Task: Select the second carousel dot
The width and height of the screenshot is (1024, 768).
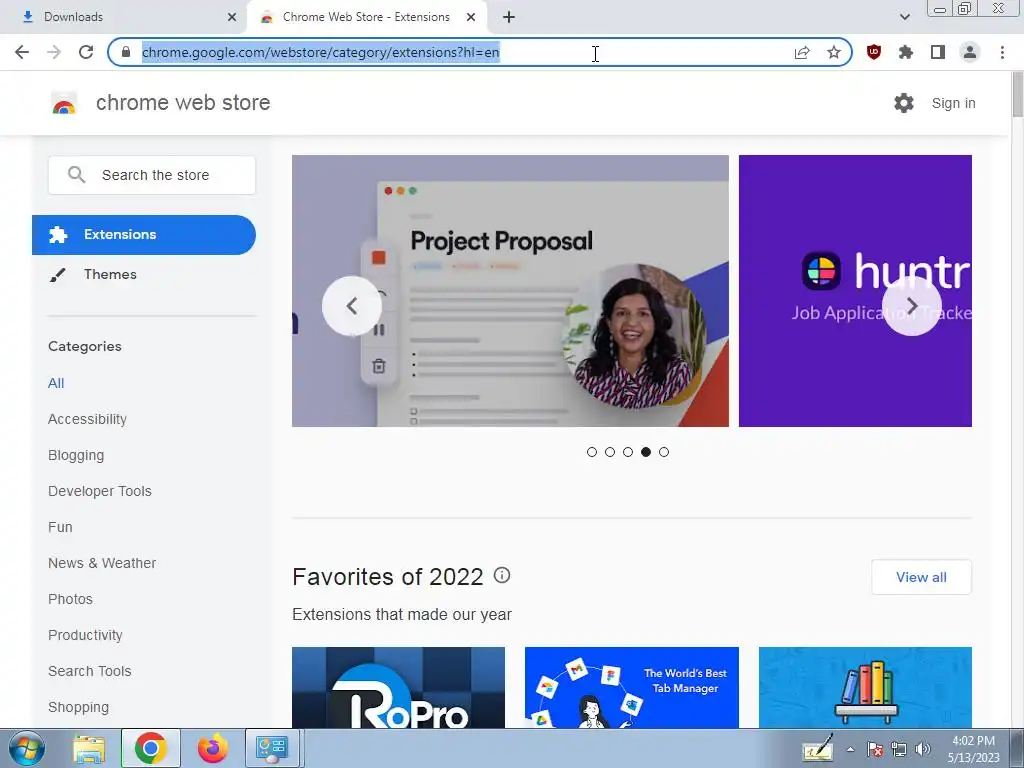Action: click(x=610, y=452)
